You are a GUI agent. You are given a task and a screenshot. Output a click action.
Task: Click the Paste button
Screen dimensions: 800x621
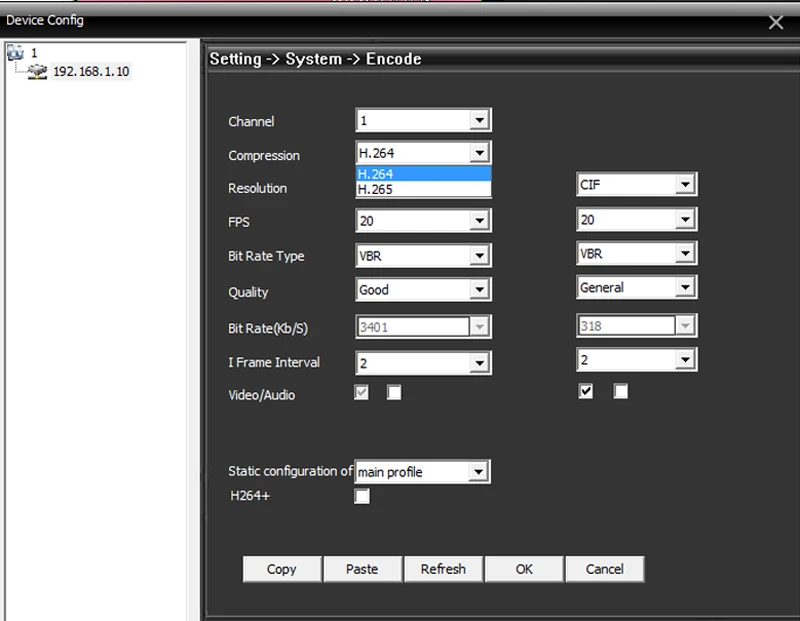click(x=362, y=569)
